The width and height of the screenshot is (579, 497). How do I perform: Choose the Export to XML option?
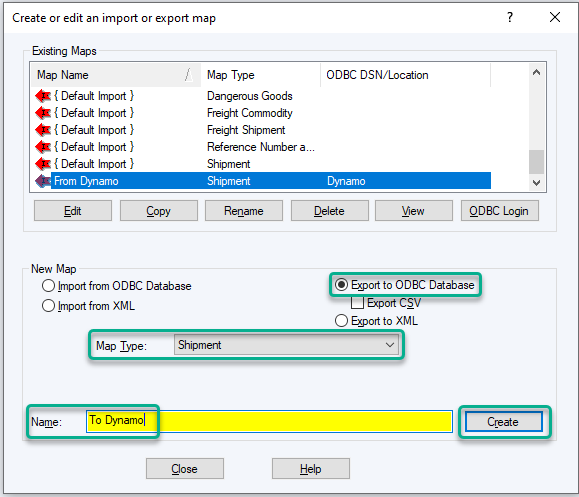tap(341, 321)
